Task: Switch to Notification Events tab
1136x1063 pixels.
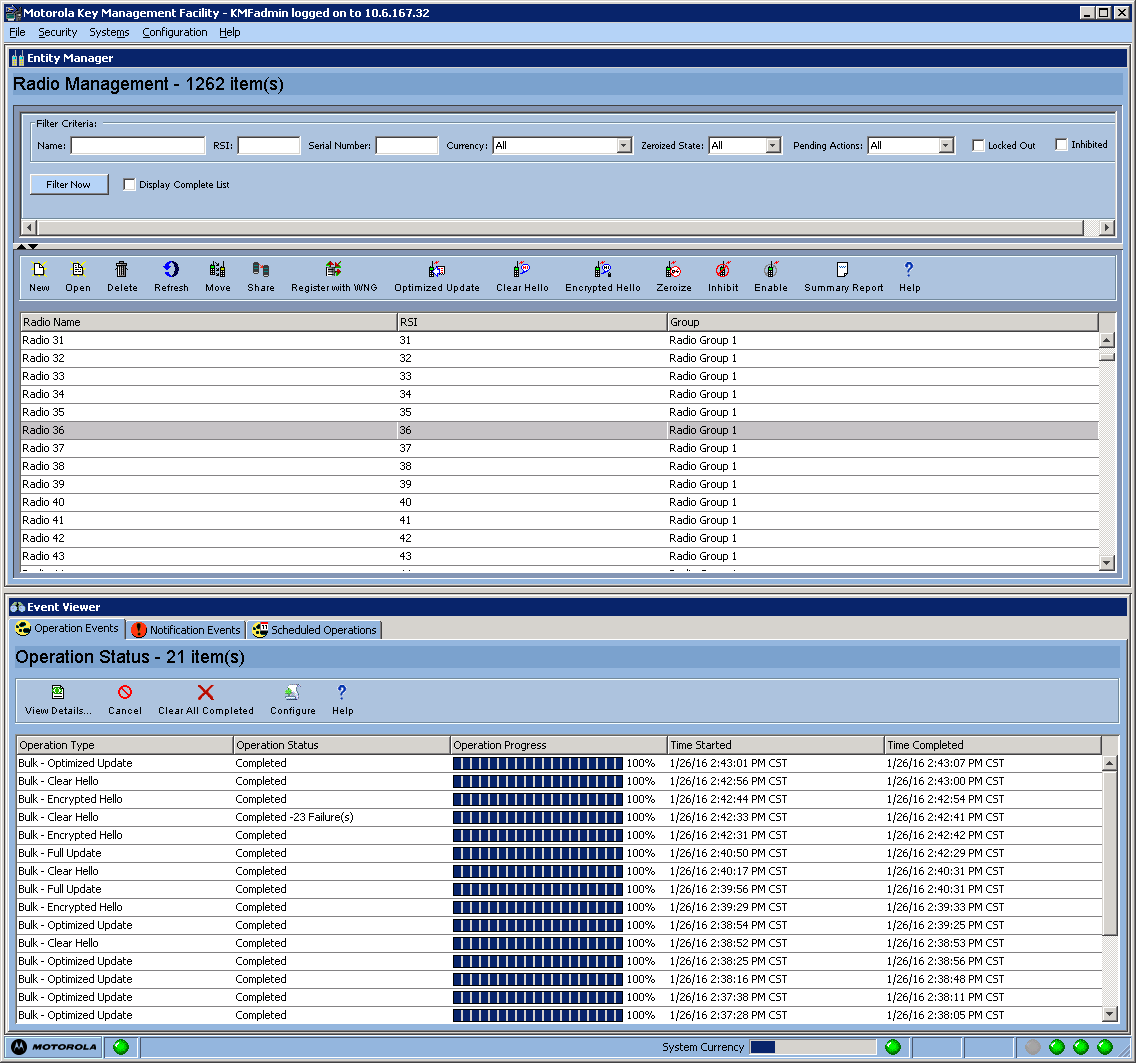Action: pyautogui.click(x=186, y=630)
